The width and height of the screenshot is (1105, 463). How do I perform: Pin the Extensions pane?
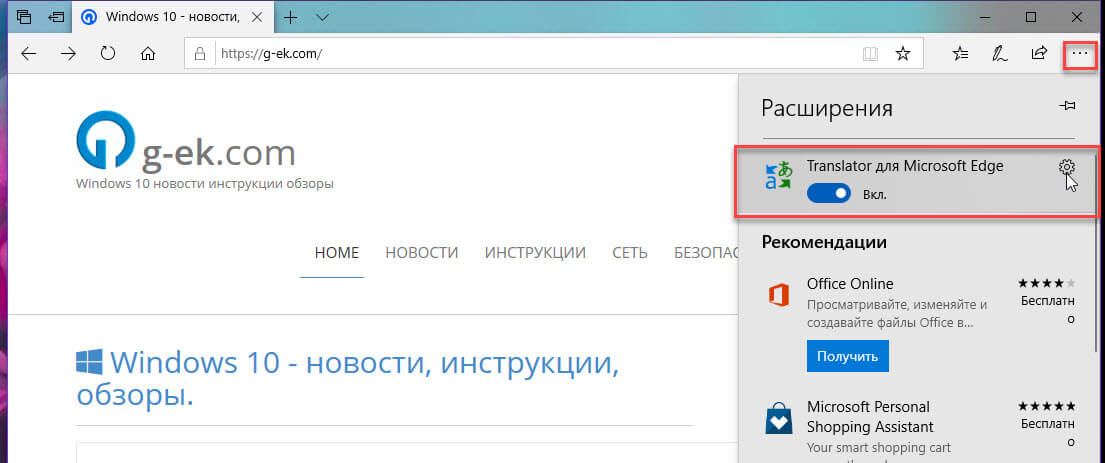pos(1067,106)
